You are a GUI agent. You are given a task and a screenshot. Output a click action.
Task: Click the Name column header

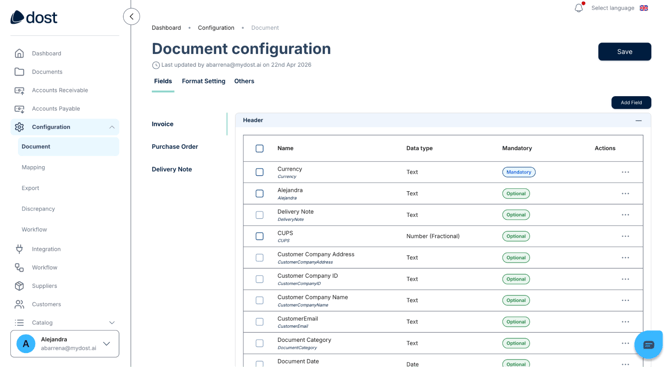pos(285,148)
